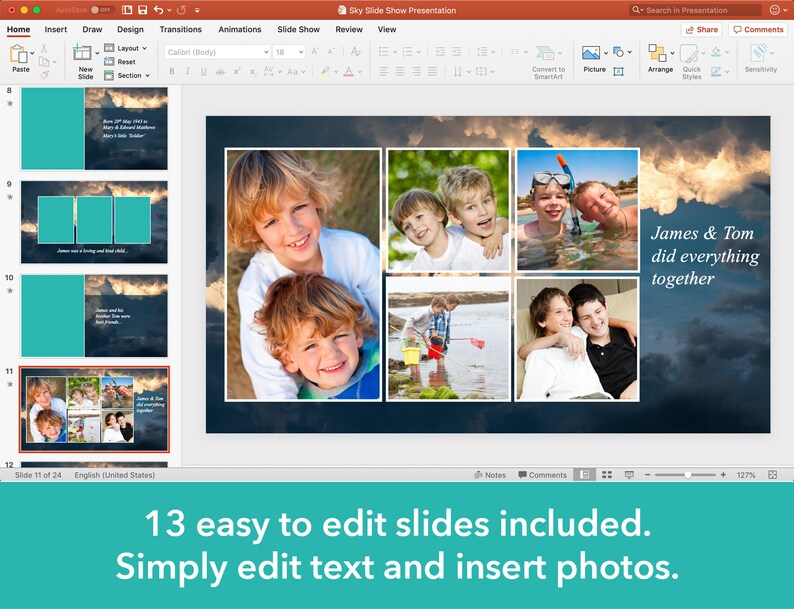Click the zoom slider handle
The height and width of the screenshot is (609, 794).
coord(687,475)
